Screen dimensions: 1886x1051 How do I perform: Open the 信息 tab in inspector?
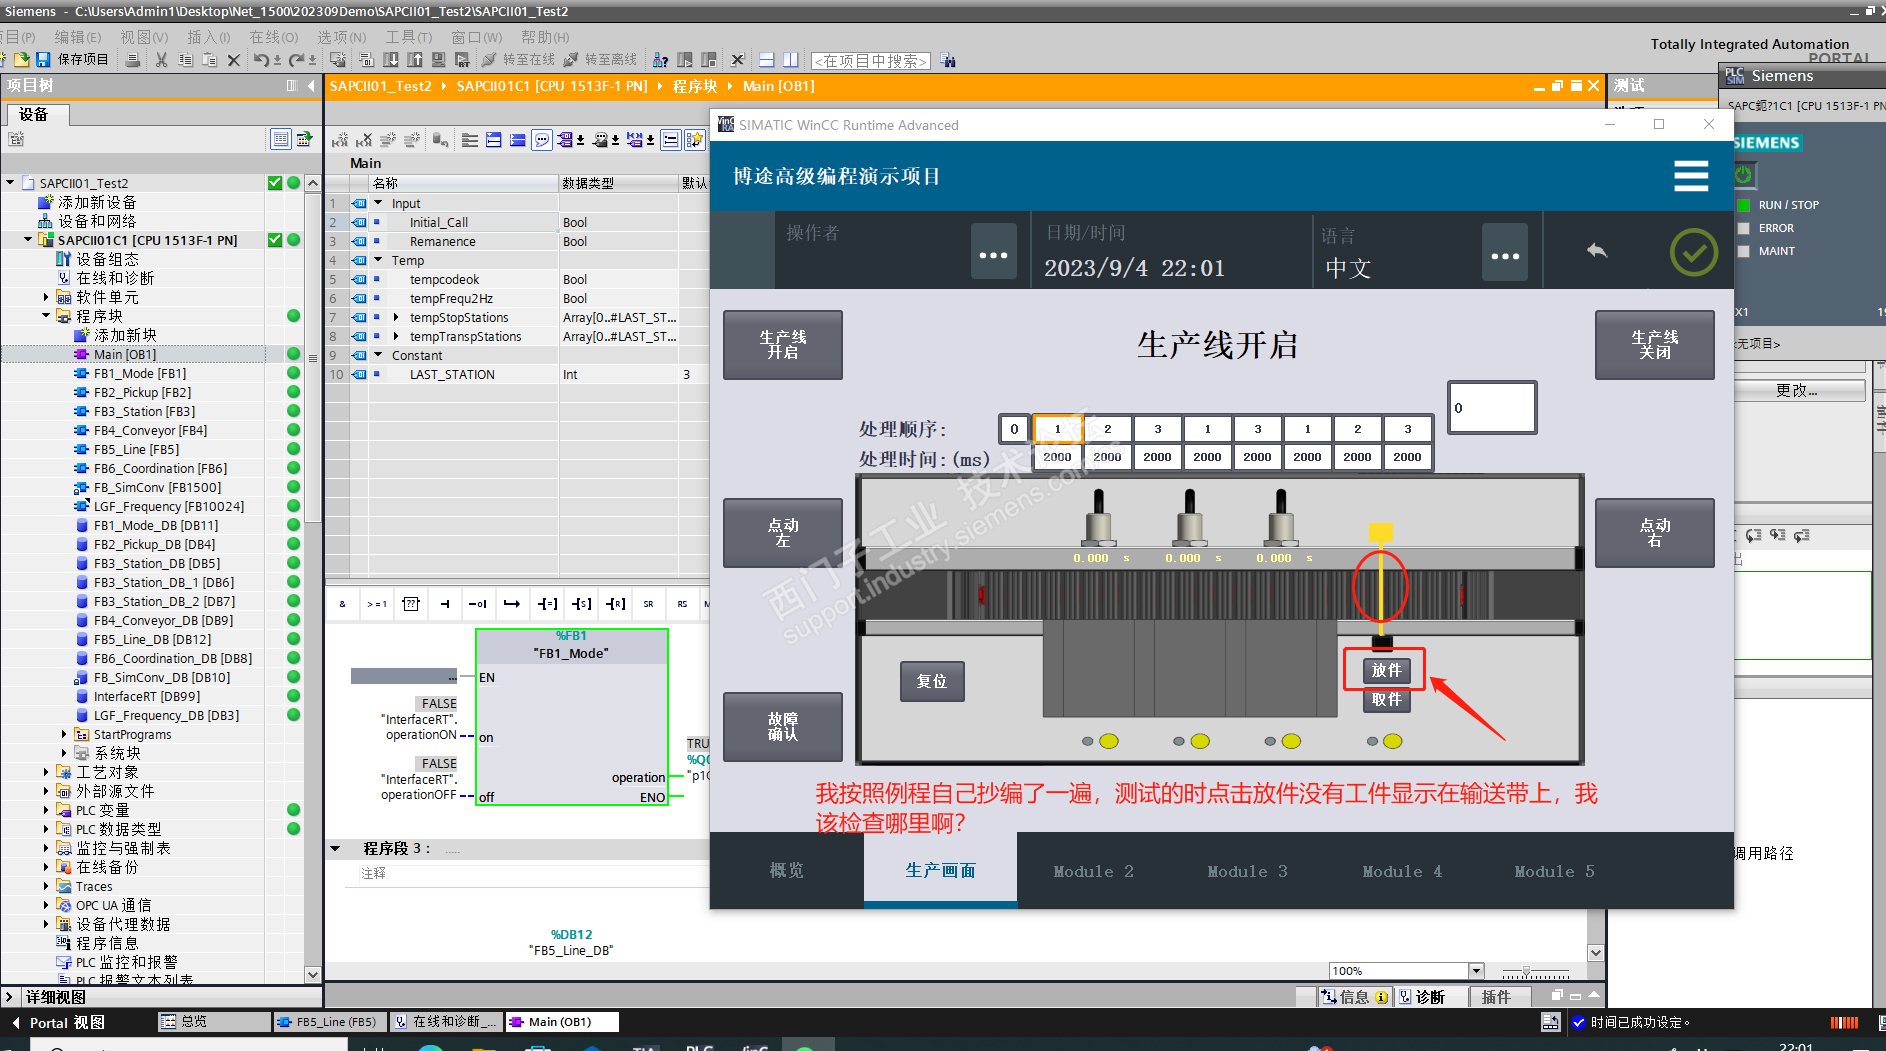click(1355, 997)
